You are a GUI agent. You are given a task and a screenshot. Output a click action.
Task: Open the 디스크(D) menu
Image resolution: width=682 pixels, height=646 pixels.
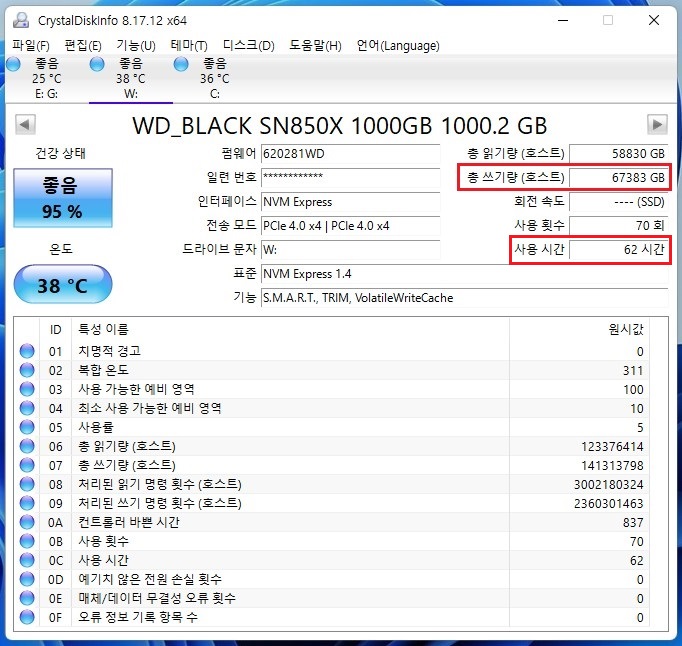click(248, 45)
